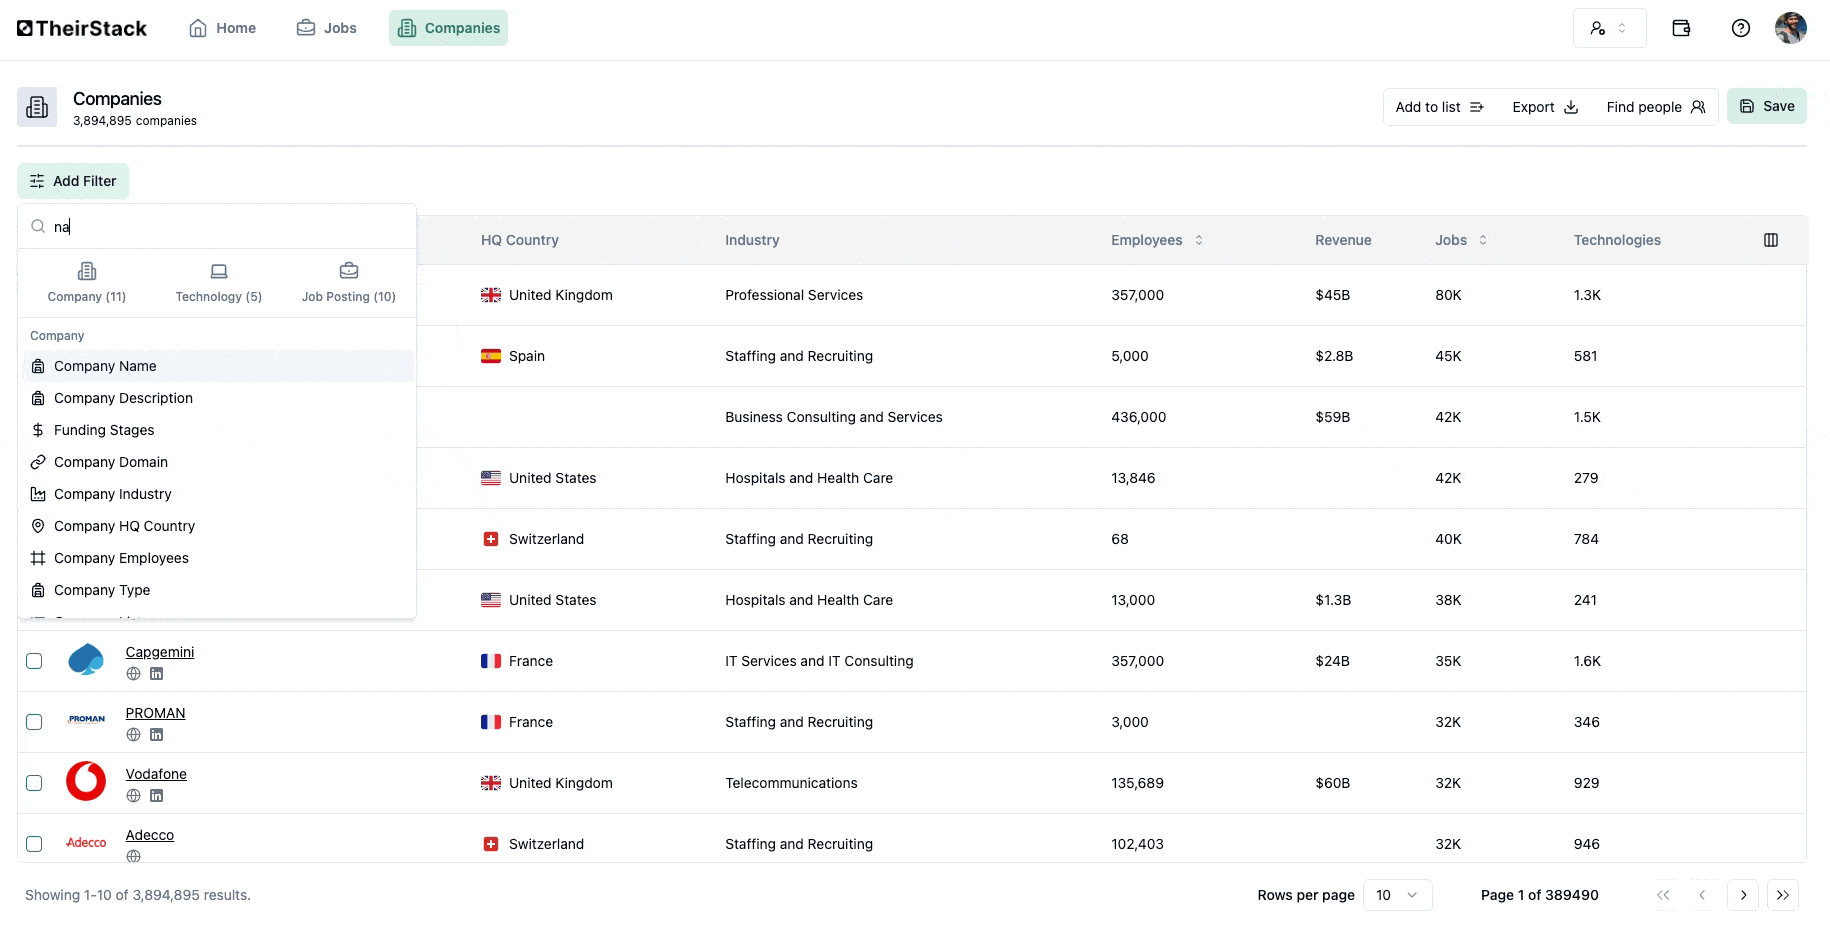Open Vodafone's website globe icon

[133, 796]
